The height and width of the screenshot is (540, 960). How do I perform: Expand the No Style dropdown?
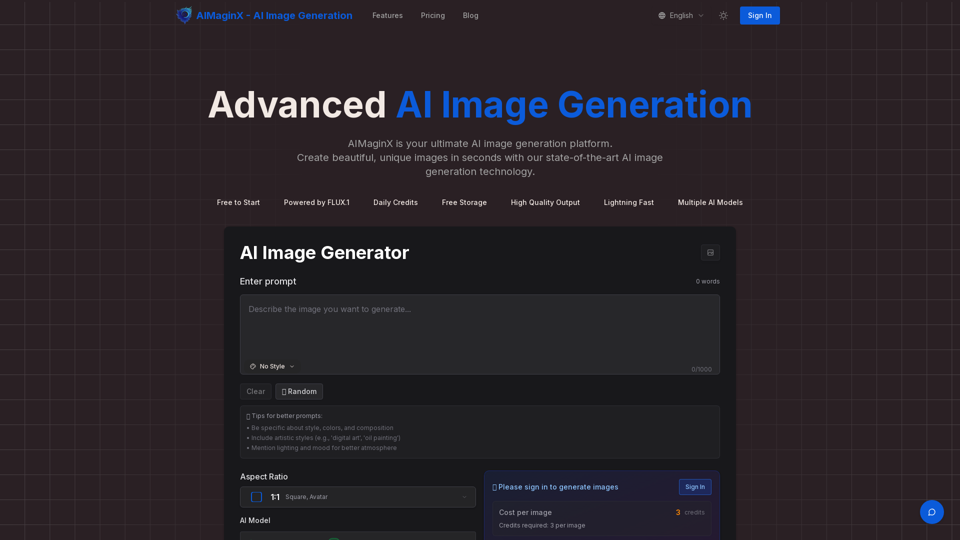pyautogui.click(x=272, y=366)
